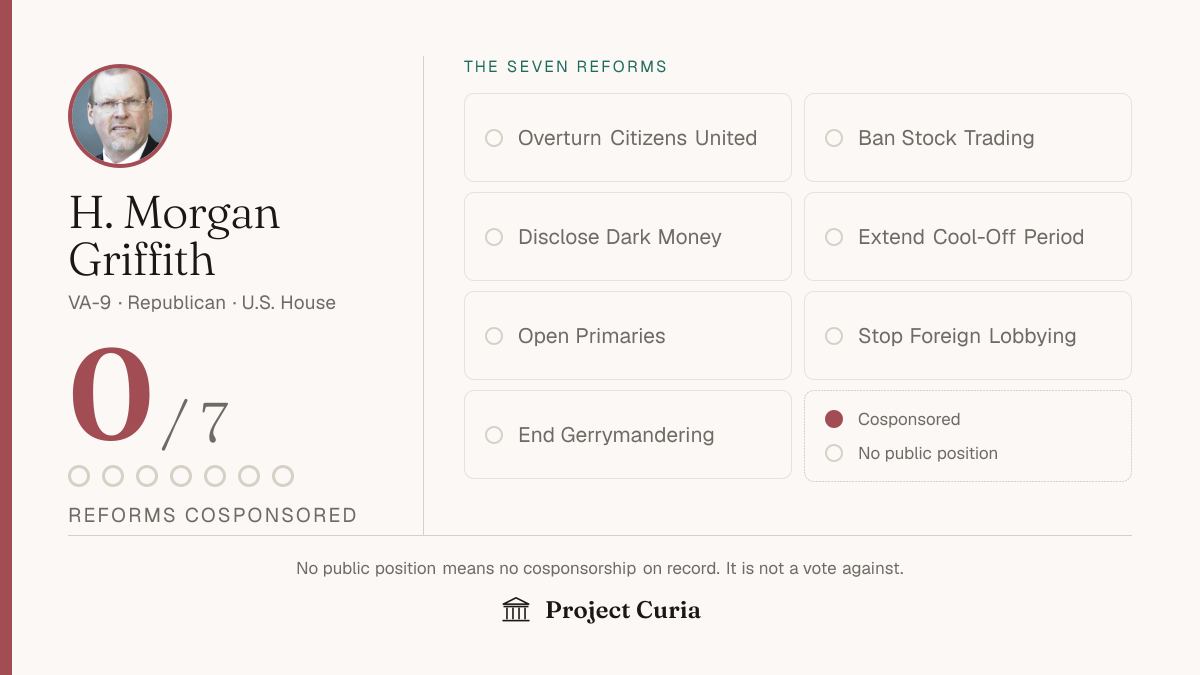The height and width of the screenshot is (675, 1200).
Task: Select the Ban Stock Trading status circle
Action: point(834,138)
